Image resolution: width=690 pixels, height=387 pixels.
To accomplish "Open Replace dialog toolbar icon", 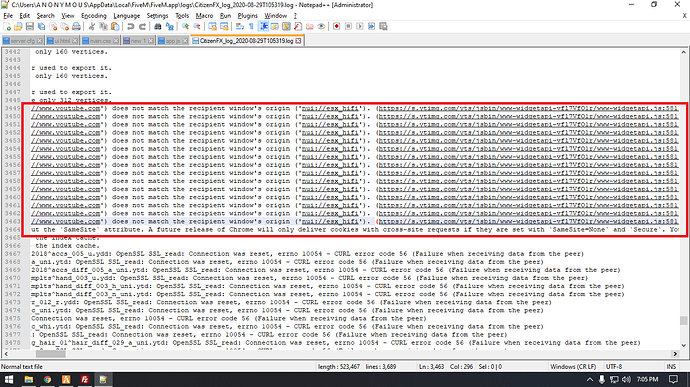I will pos(169,26).
